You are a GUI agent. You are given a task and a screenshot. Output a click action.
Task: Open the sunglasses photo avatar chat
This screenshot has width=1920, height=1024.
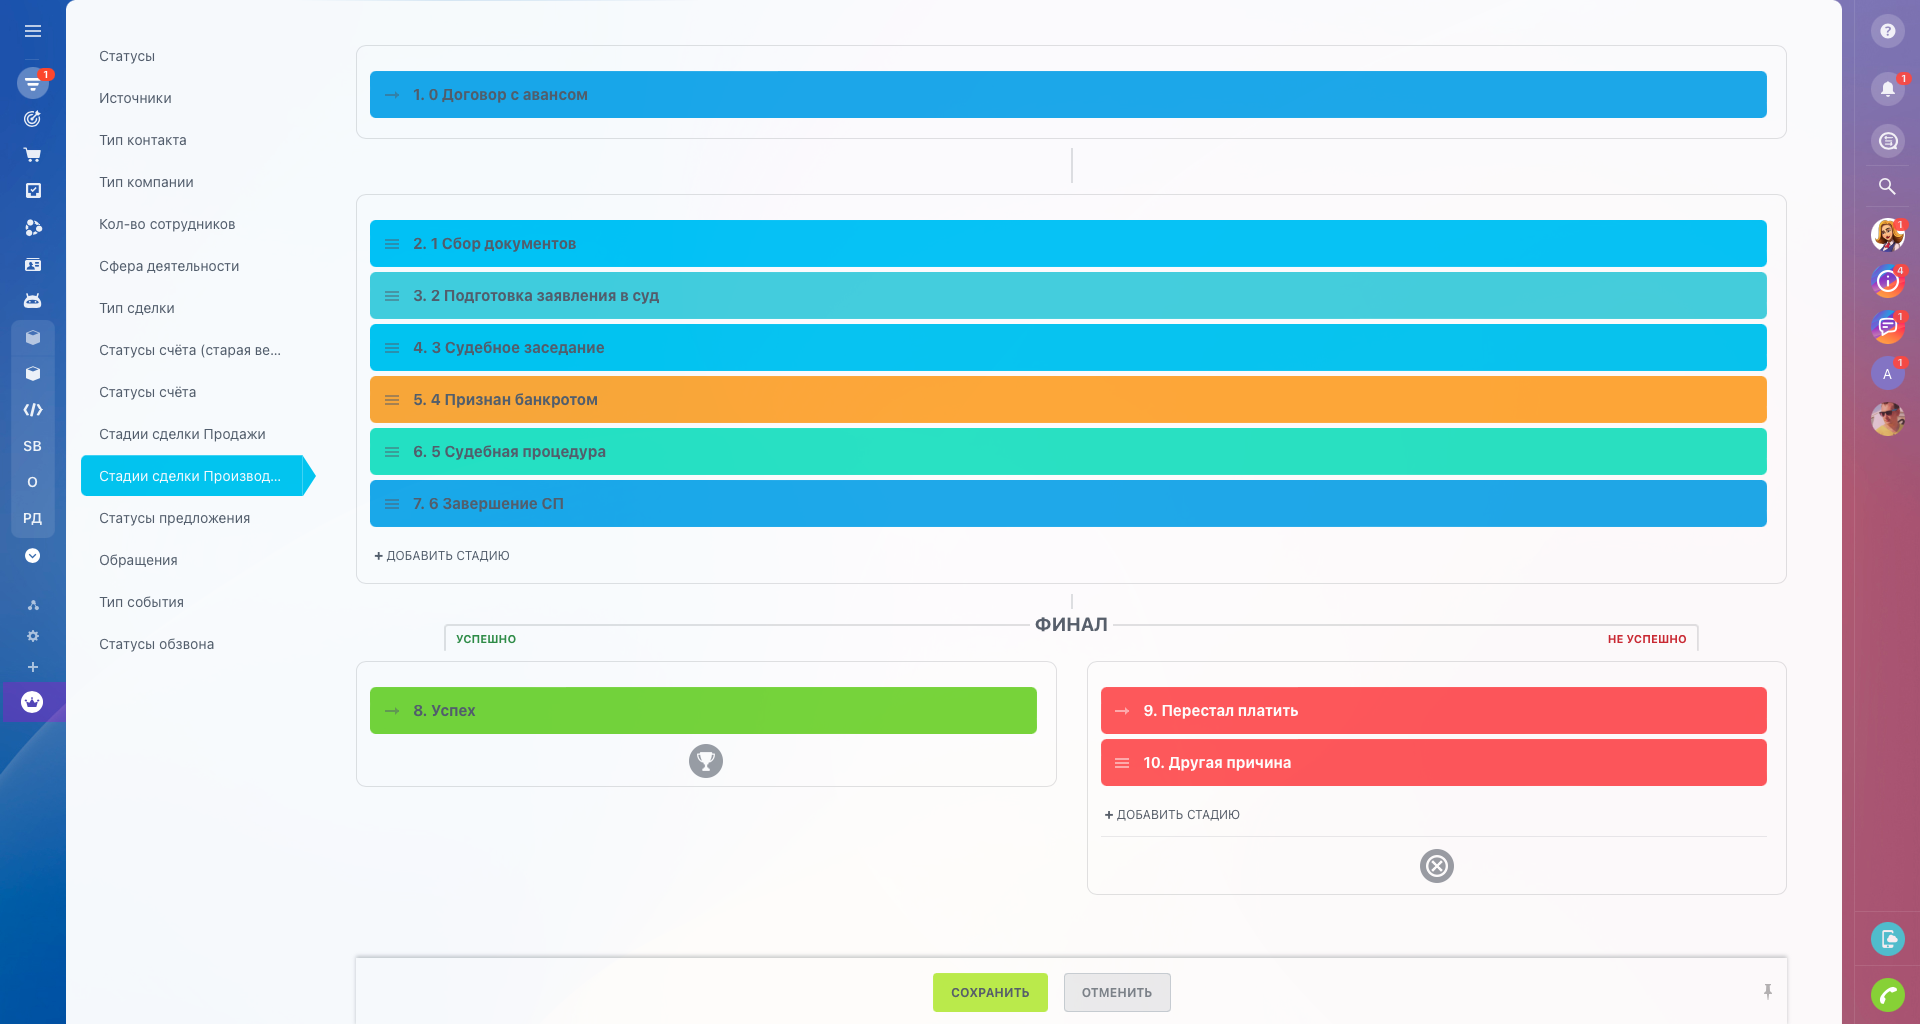tap(1888, 419)
